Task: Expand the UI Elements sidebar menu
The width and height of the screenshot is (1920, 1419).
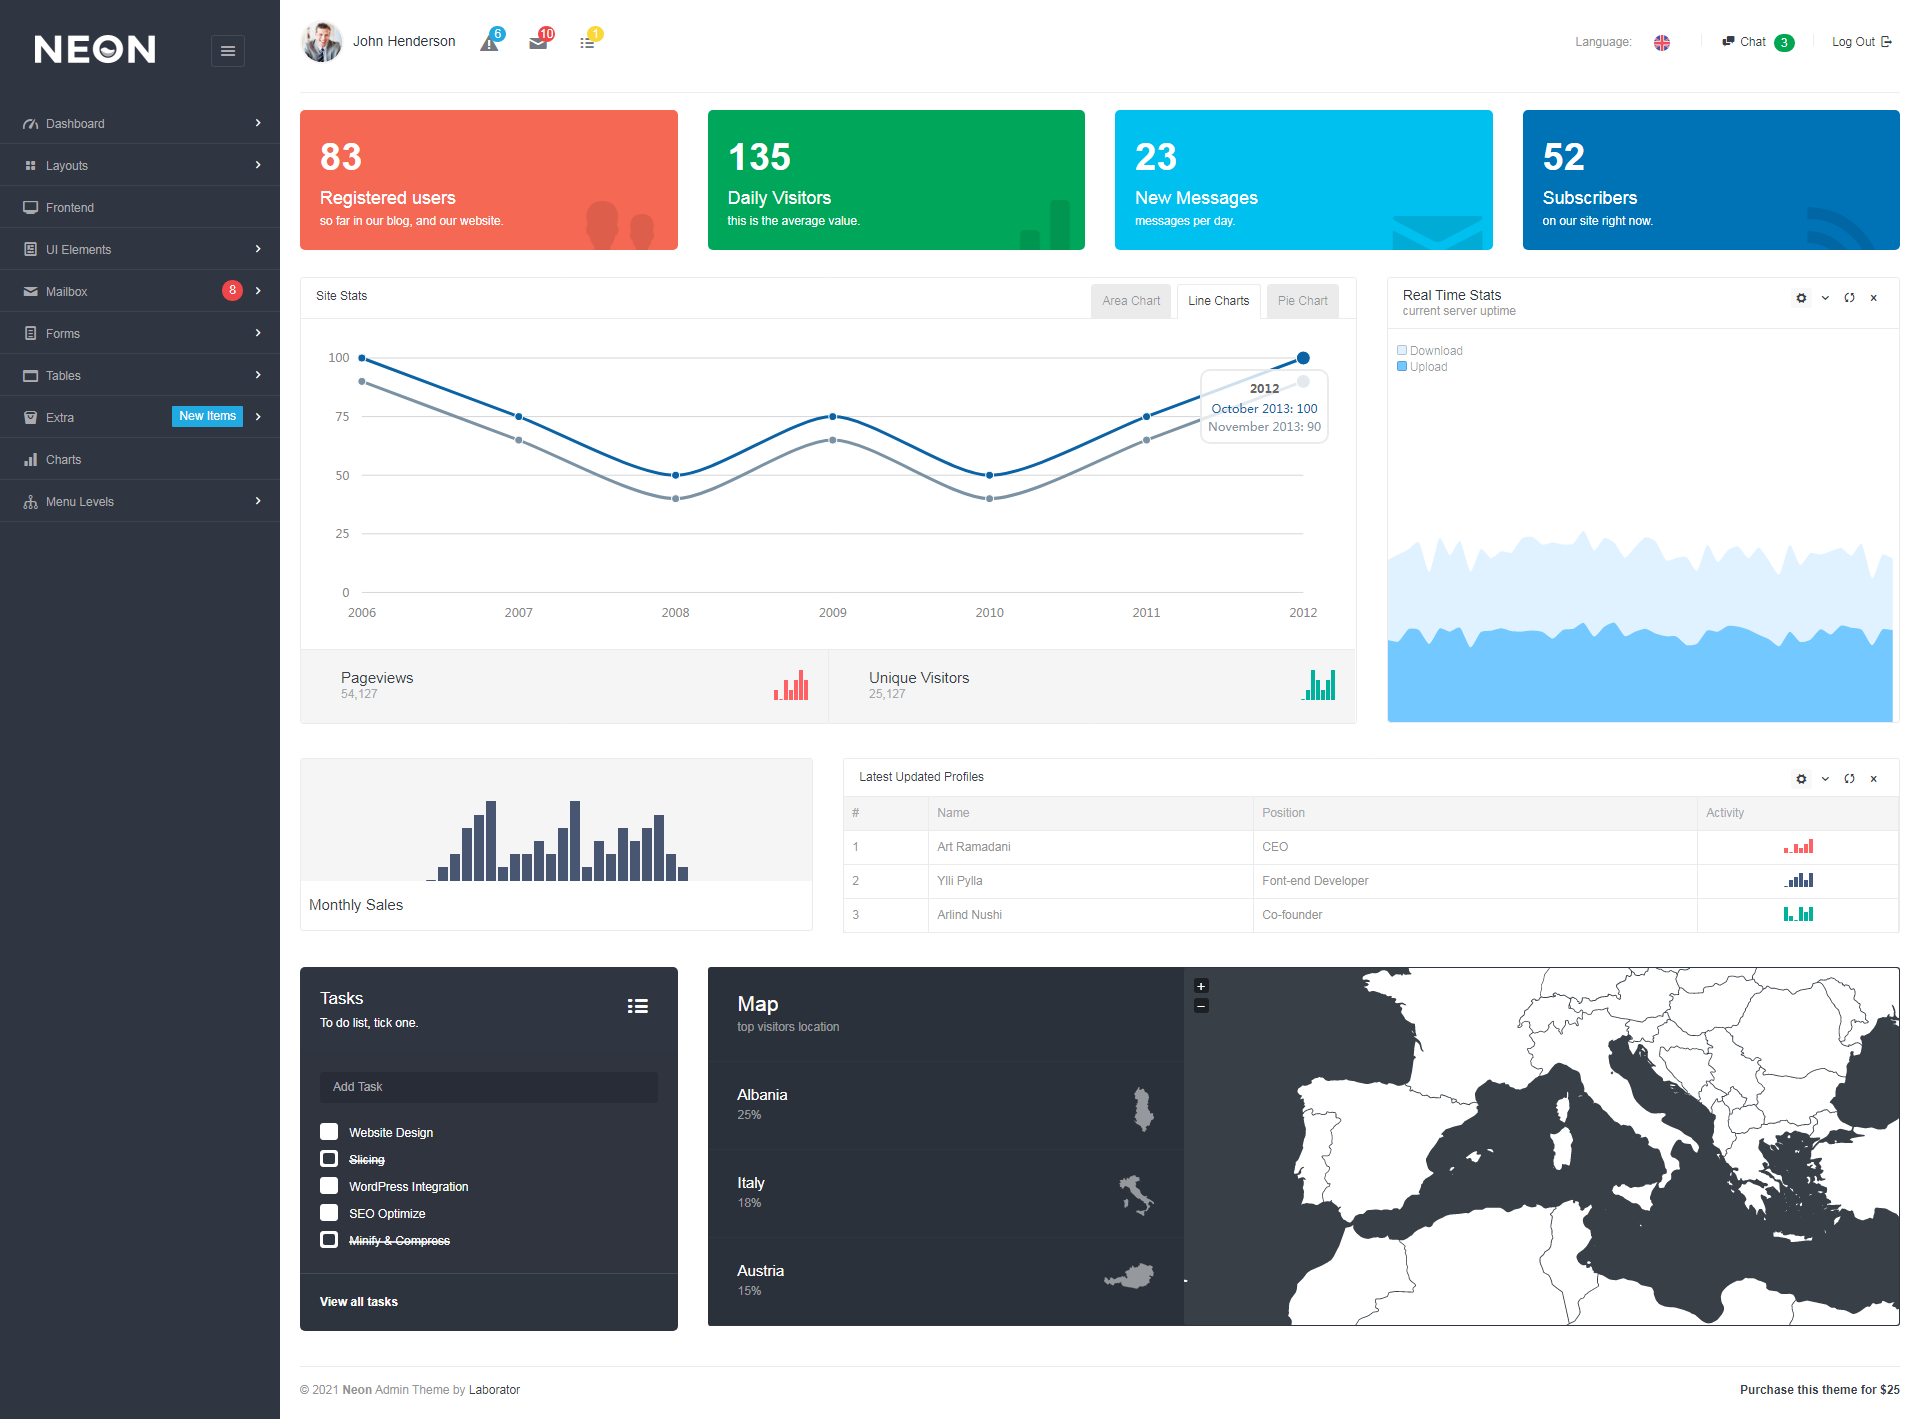Action: [140, 249]
